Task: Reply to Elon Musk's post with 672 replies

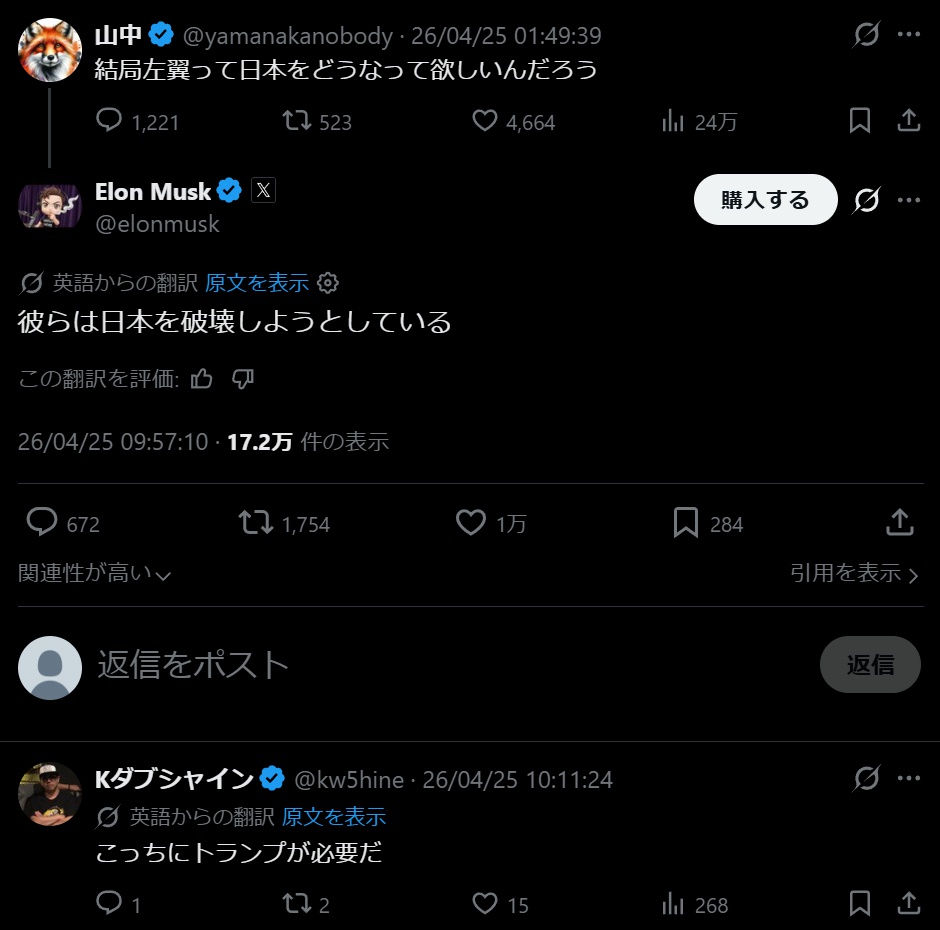Action: pos(41,523)
